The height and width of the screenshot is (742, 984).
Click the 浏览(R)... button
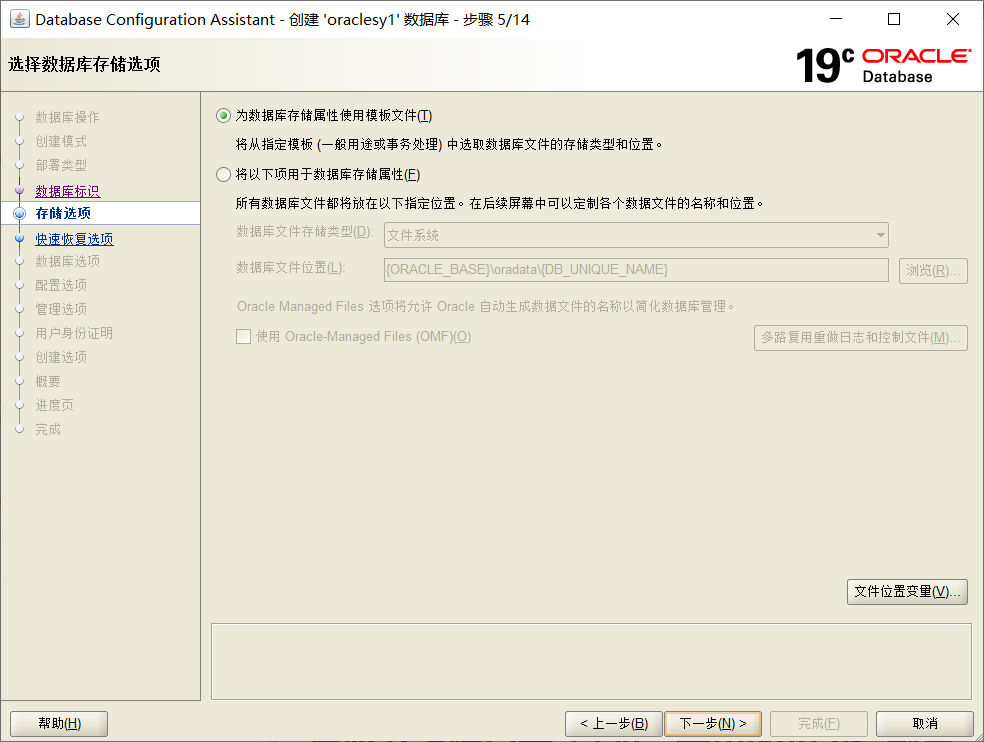pos(933,271)
